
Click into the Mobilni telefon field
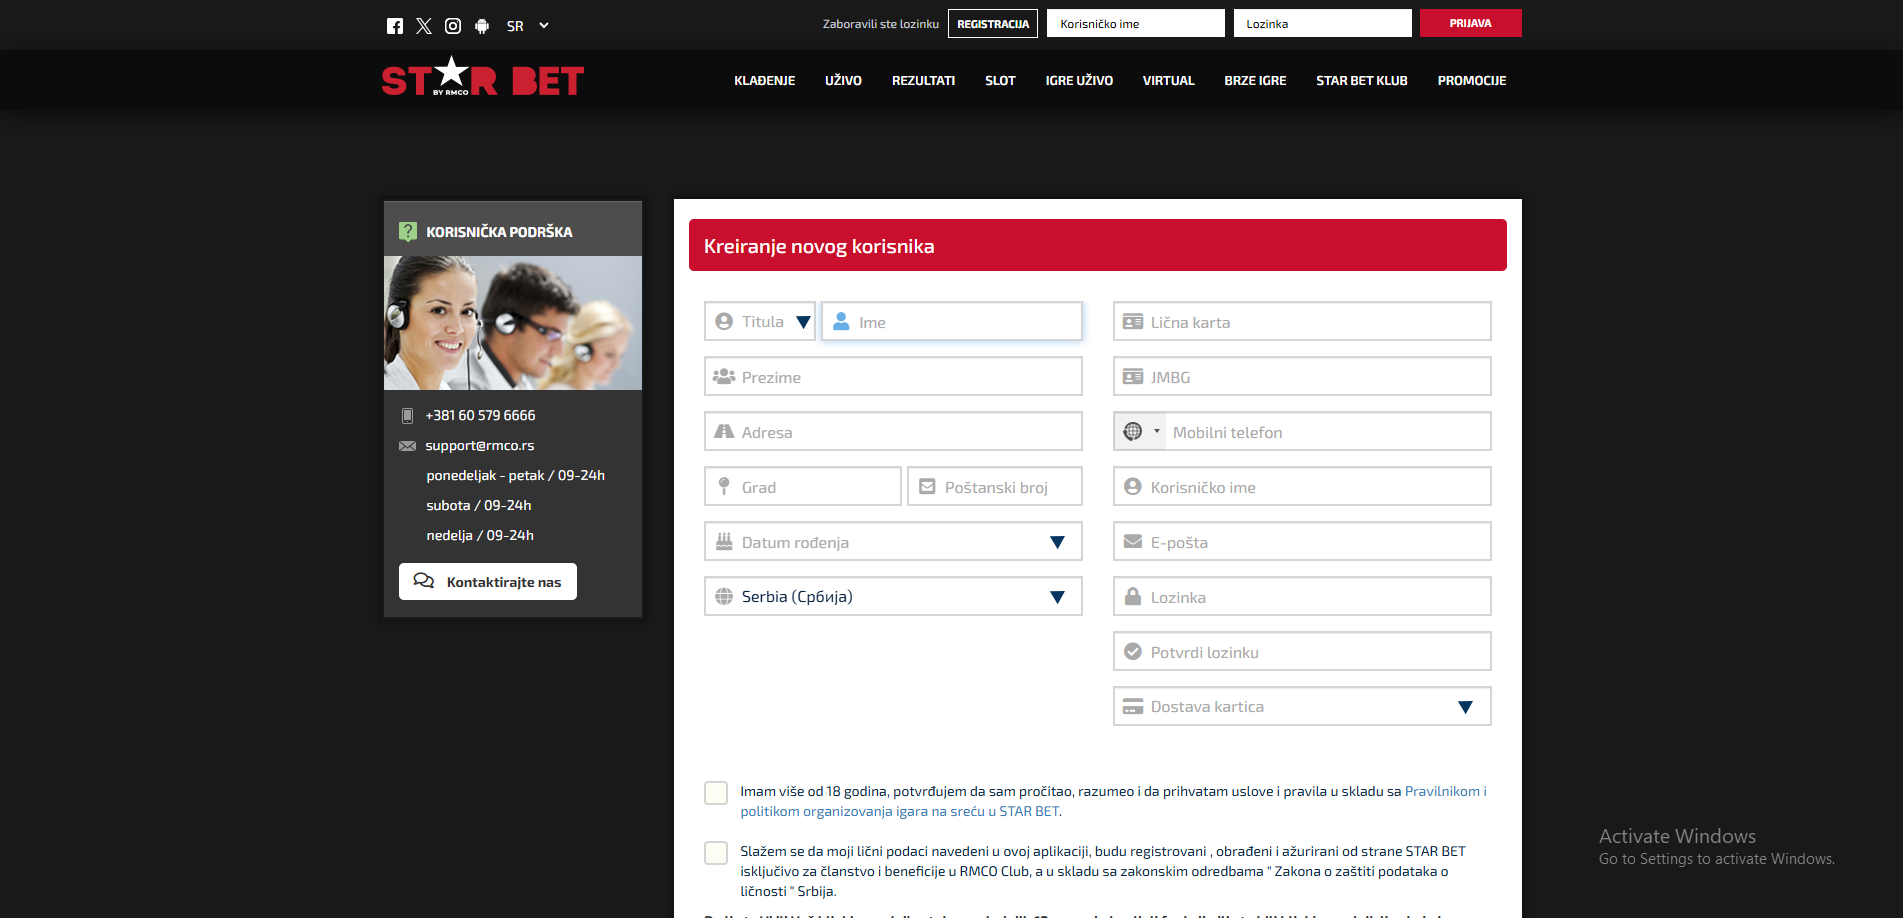[x=1328, y=431]
